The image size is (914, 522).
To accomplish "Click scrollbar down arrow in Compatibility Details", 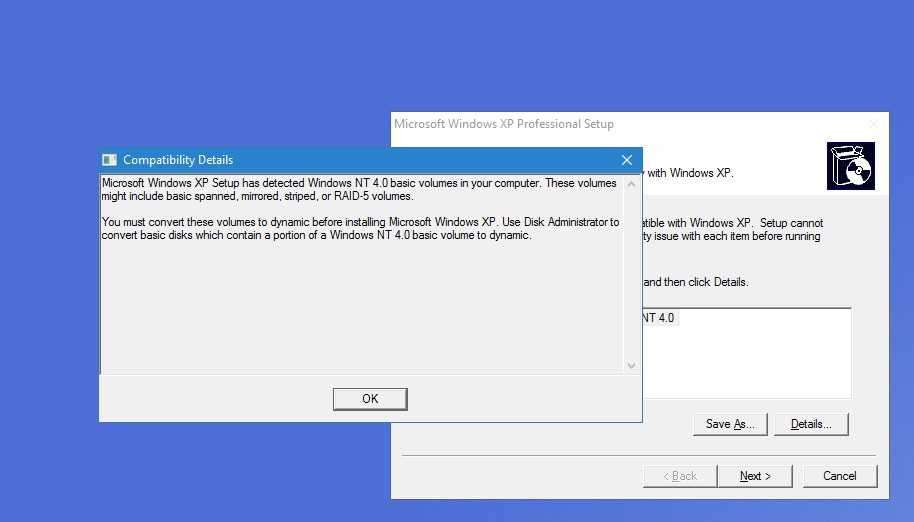I will pos(631,366).
